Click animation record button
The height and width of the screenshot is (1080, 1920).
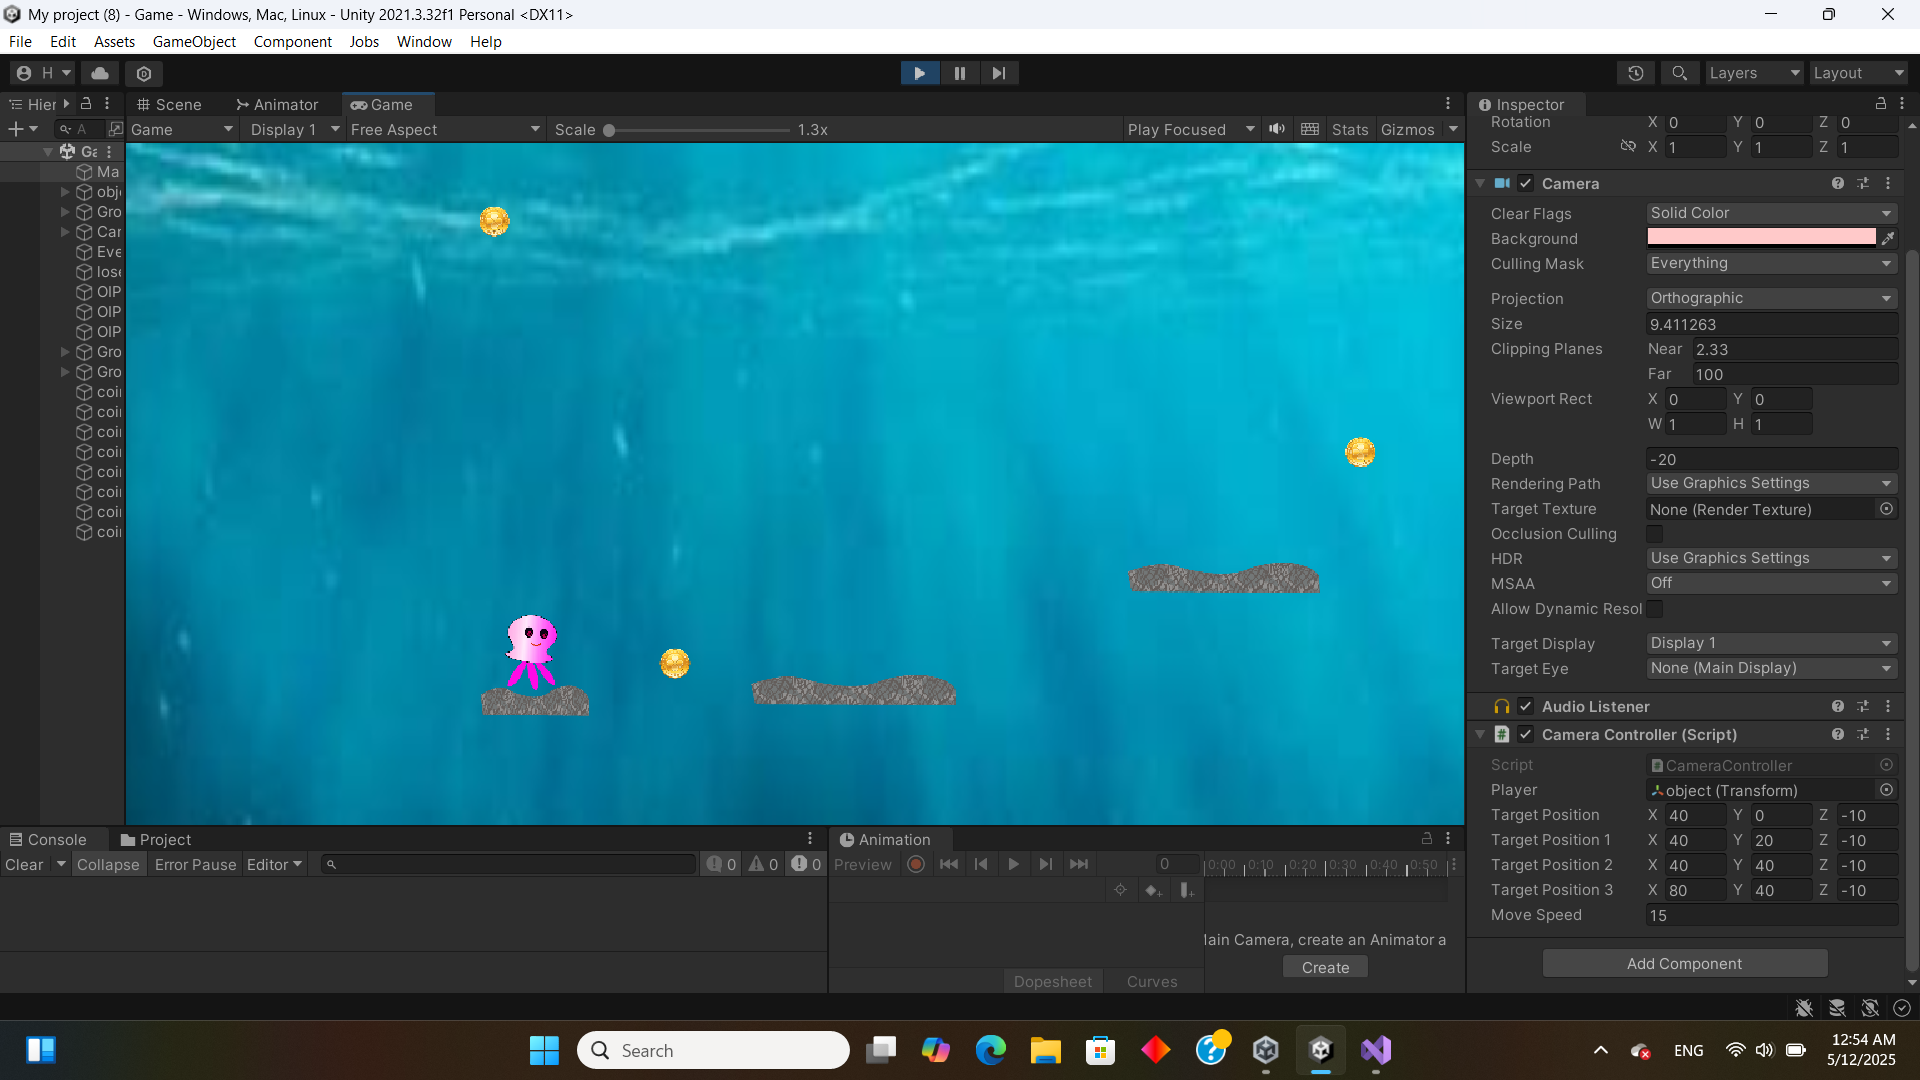915,864
